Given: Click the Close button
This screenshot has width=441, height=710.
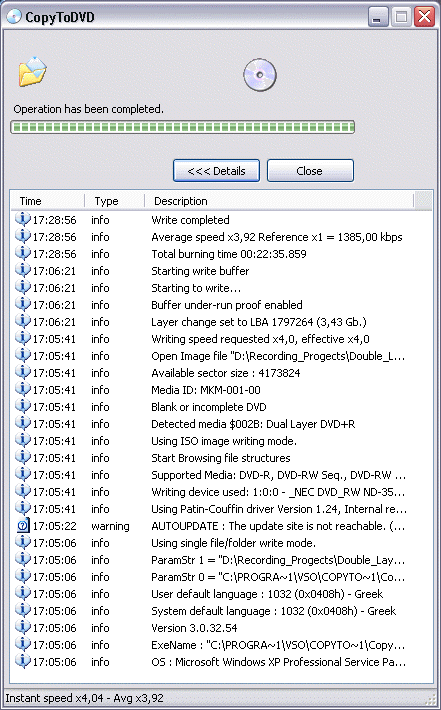Looking at the screenshot, I should (310, 171).
